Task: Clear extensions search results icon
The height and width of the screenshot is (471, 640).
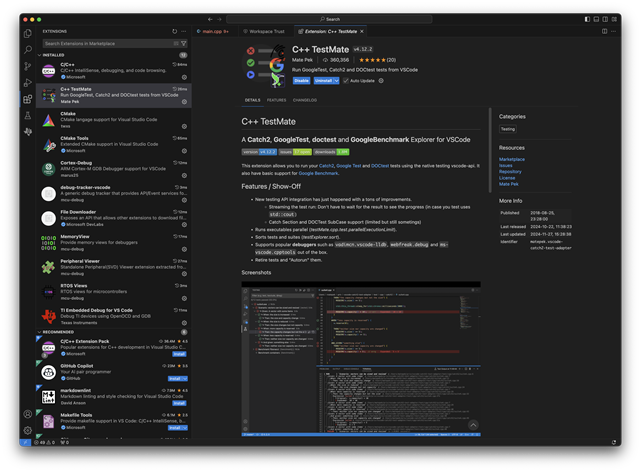Action: 176,43
